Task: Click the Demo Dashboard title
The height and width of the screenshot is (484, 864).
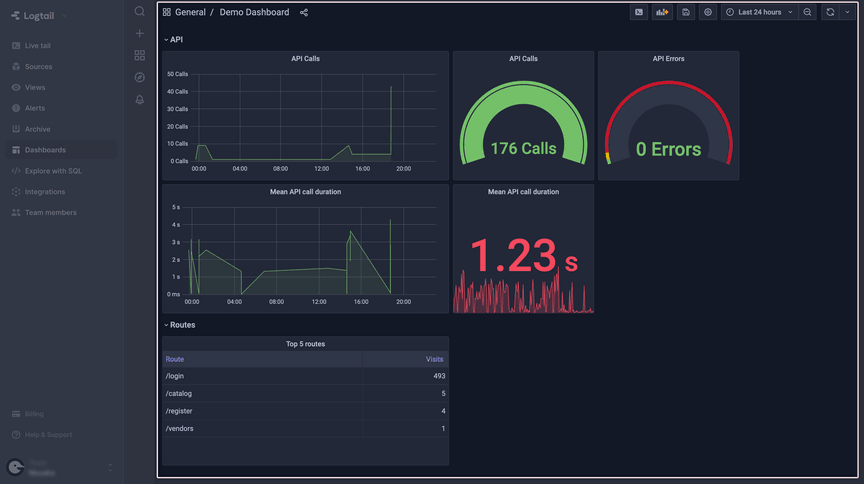Action: [x=254, y=12]
